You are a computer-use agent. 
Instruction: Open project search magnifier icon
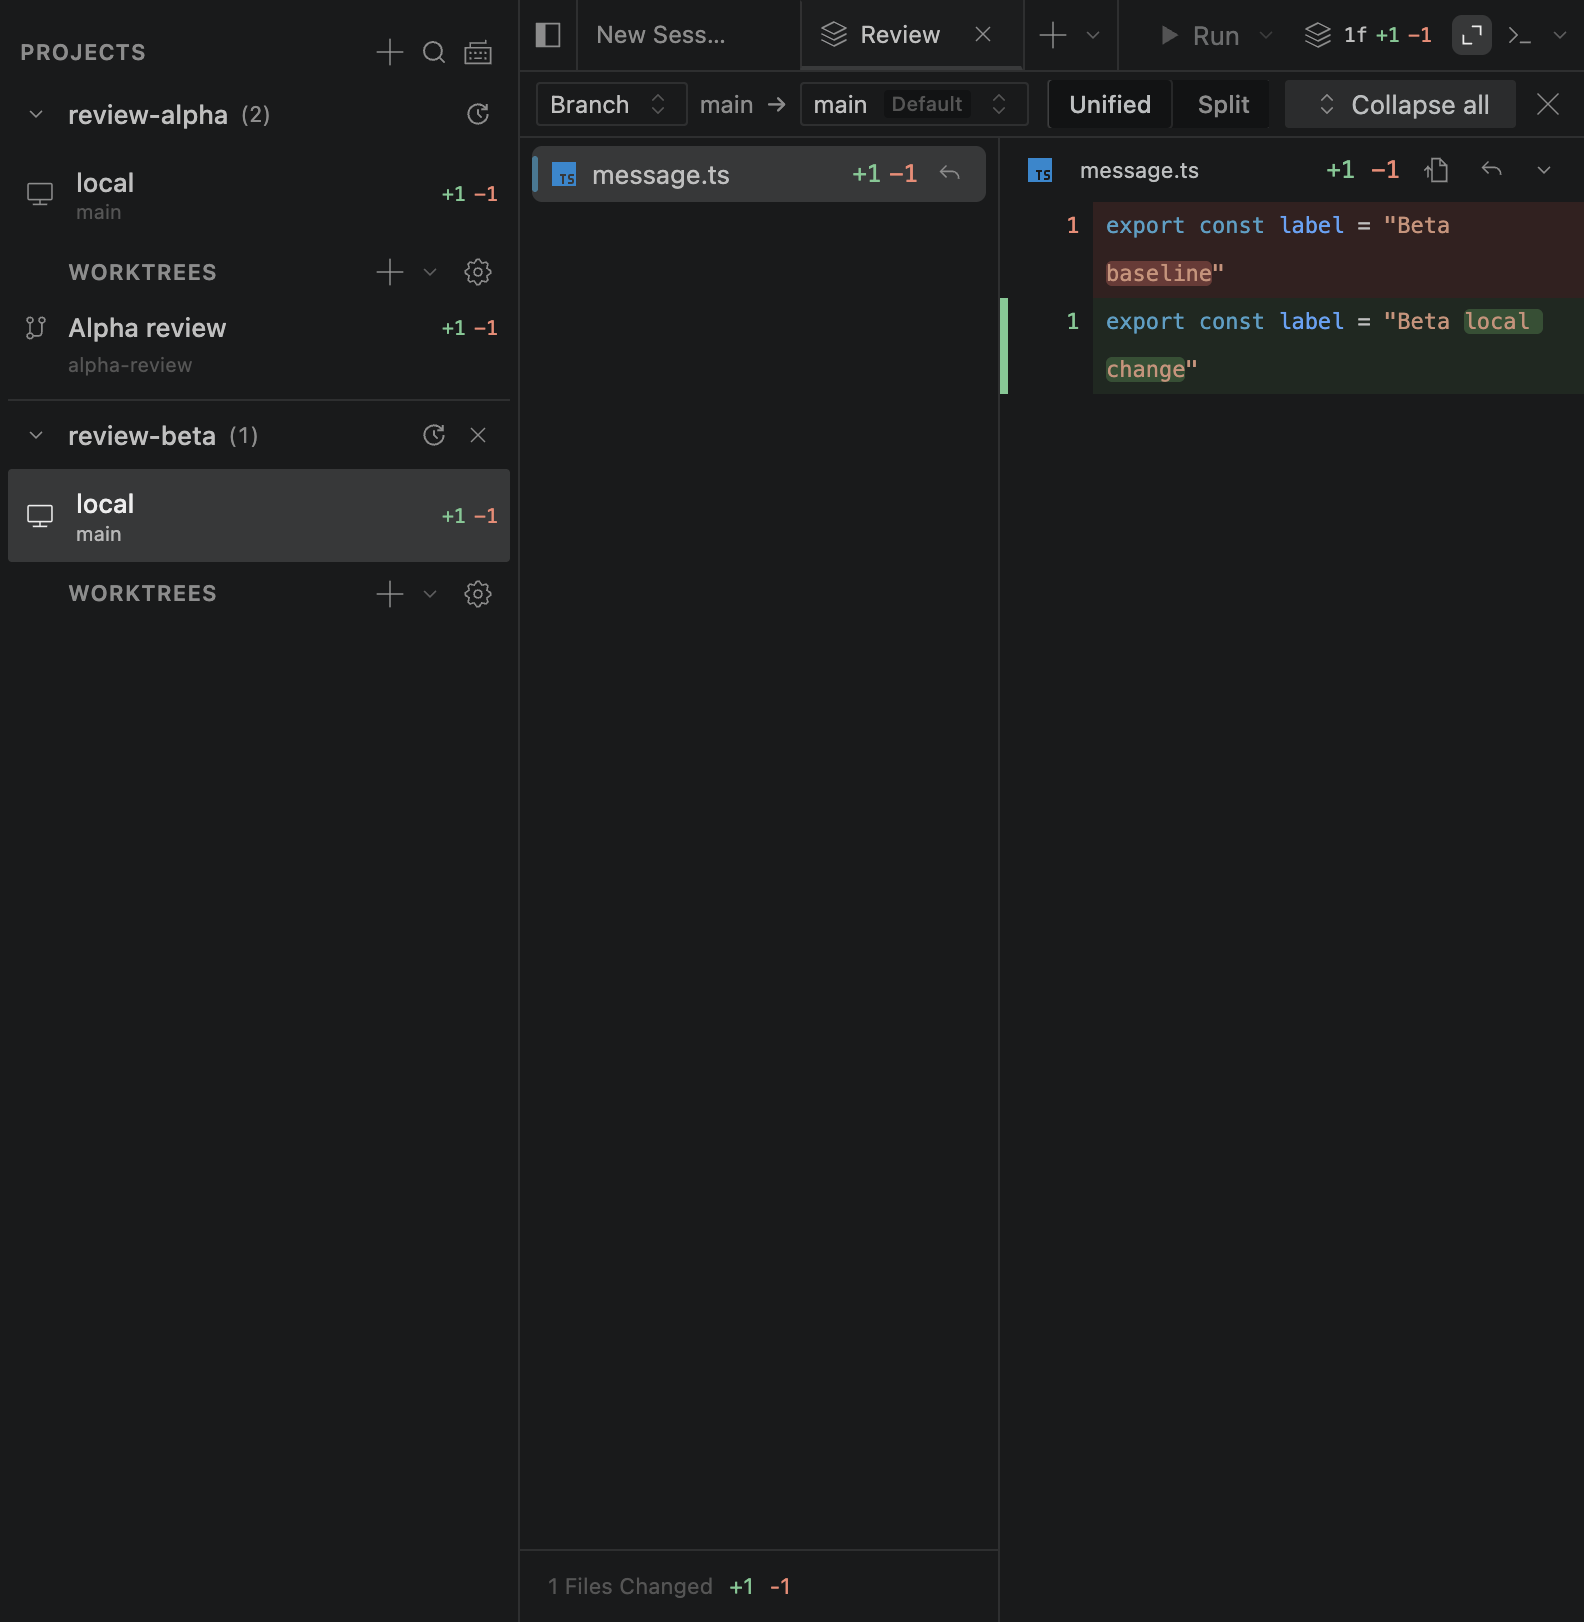(x=434, y=52)
